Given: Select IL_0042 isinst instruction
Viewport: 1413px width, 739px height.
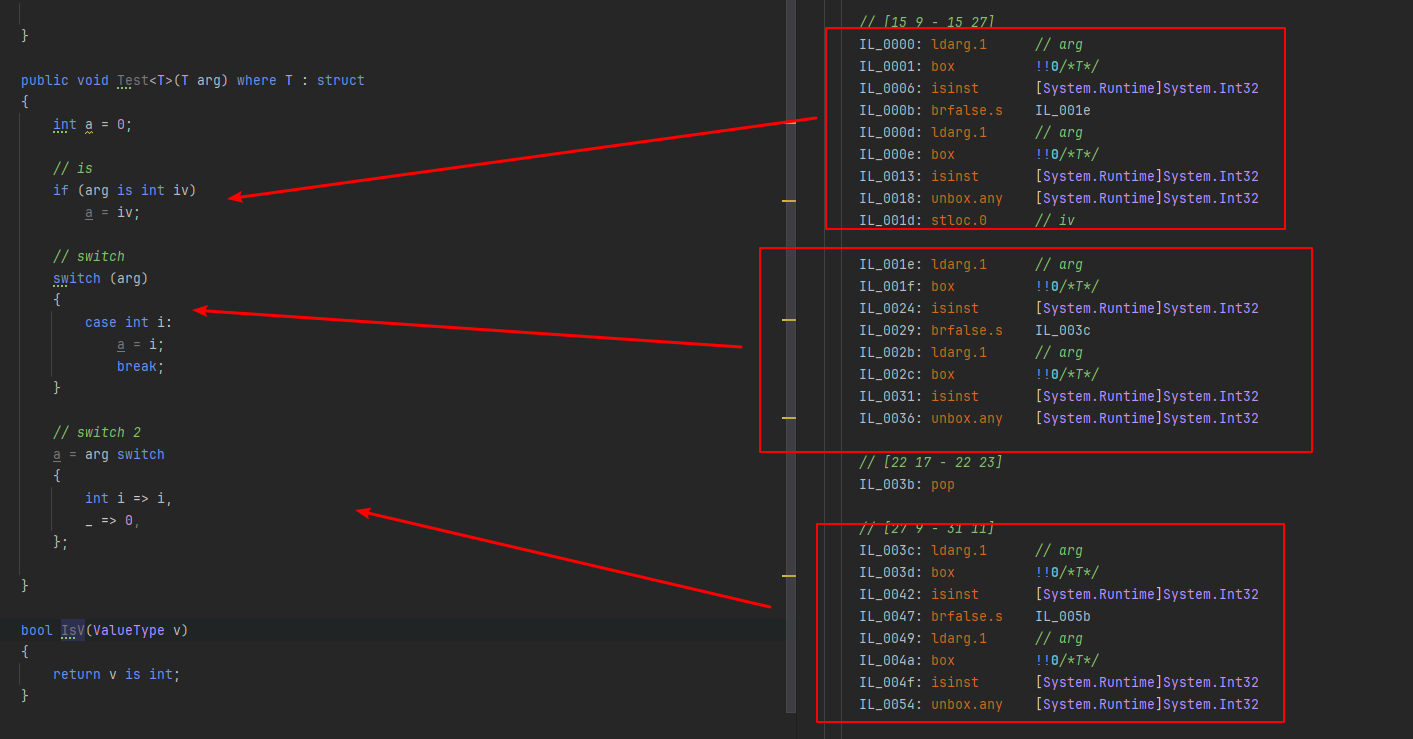Looking at the screenshot, I should 1058,594.
